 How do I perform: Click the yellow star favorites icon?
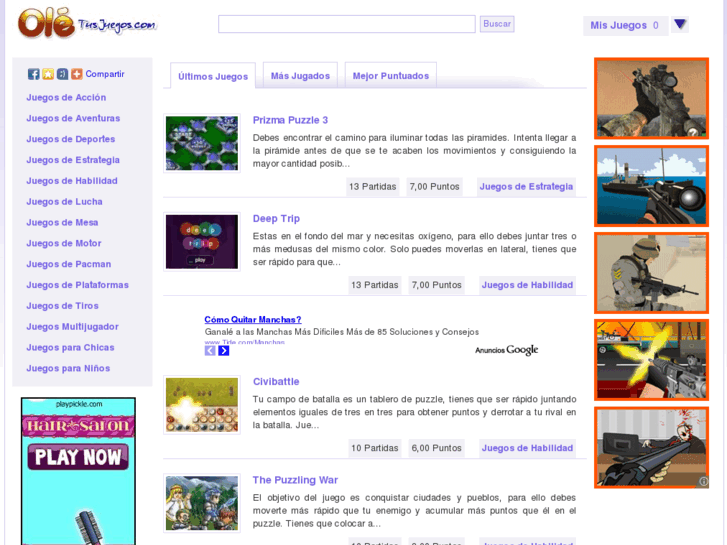tap(48, 74)
